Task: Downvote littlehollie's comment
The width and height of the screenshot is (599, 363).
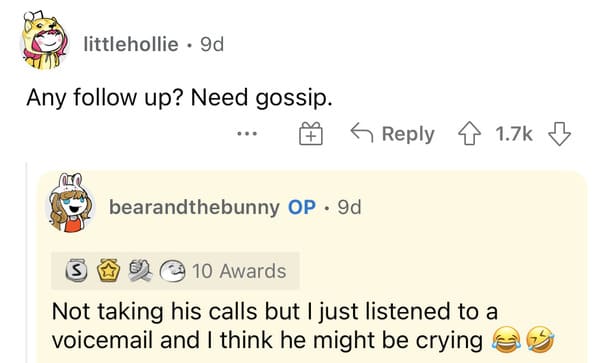Action: pyautogui.click(x=559, y=134)
